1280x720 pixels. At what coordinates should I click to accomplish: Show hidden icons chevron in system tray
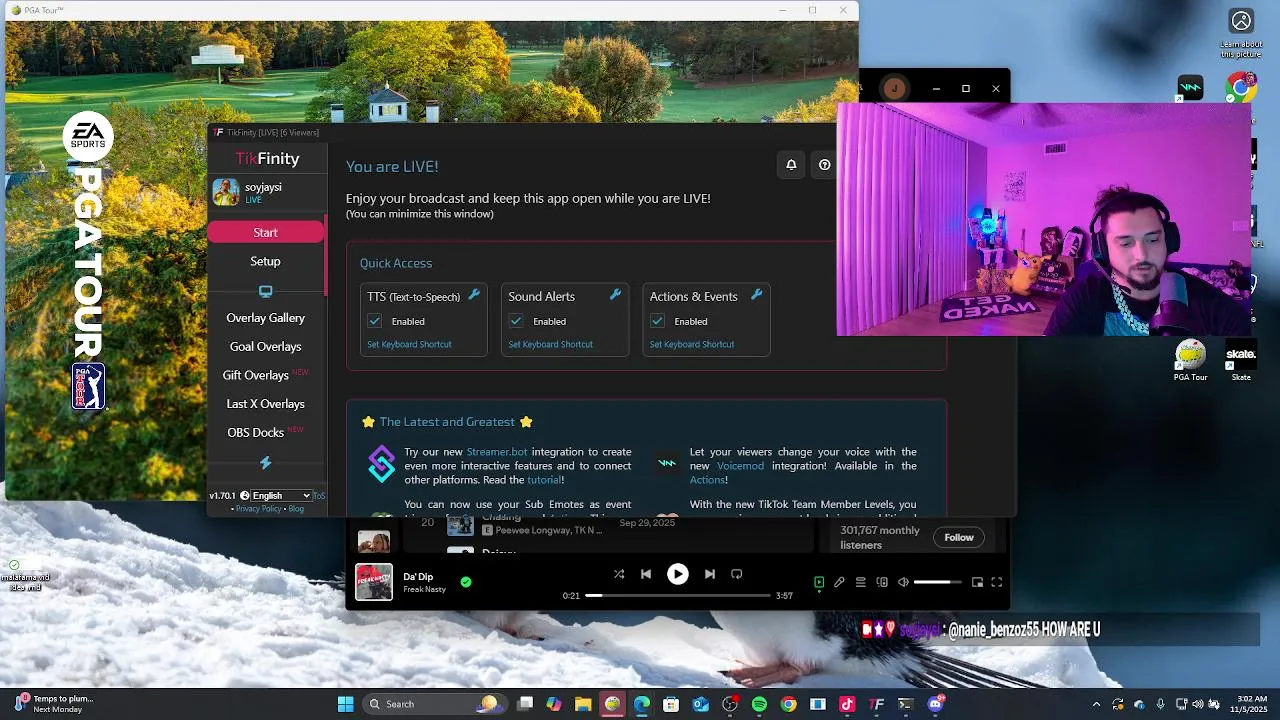(x=1096, y=704)
